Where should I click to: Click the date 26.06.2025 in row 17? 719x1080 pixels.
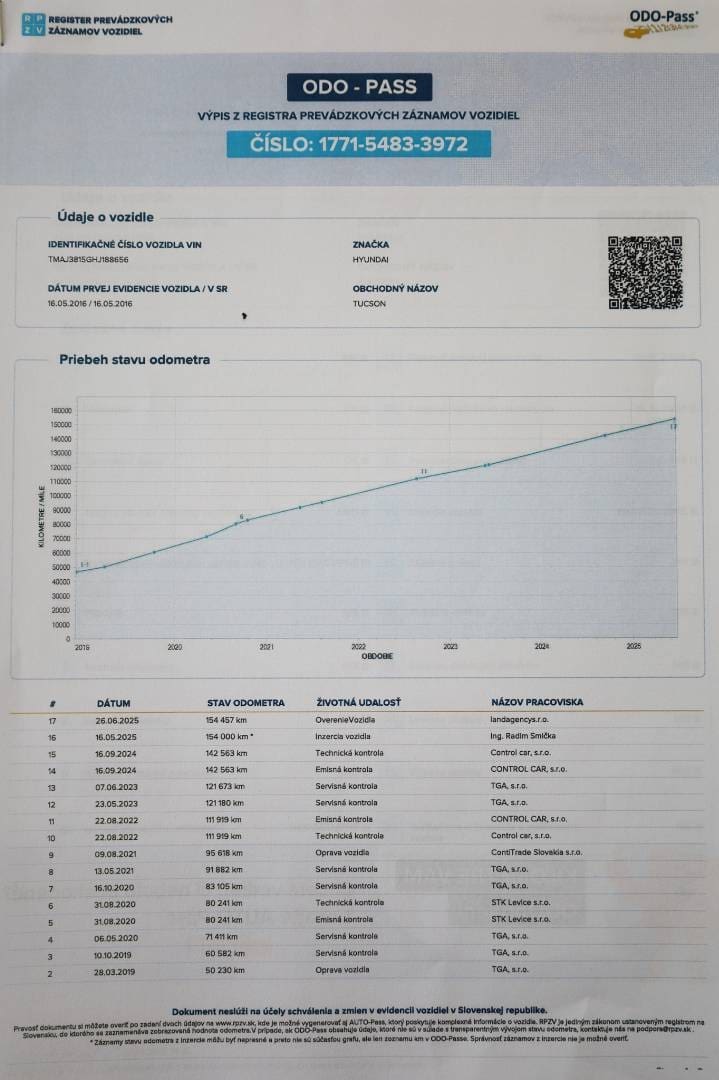[x=117, y=720]
